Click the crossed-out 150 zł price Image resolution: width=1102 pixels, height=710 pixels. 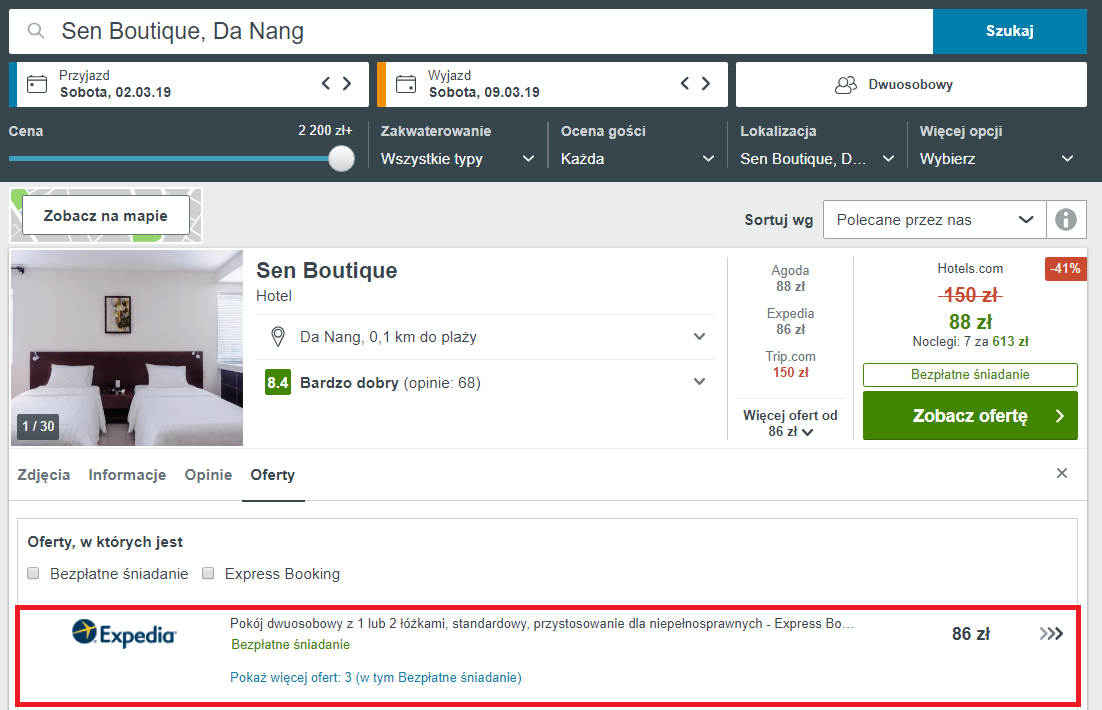(x=970, y=295)
